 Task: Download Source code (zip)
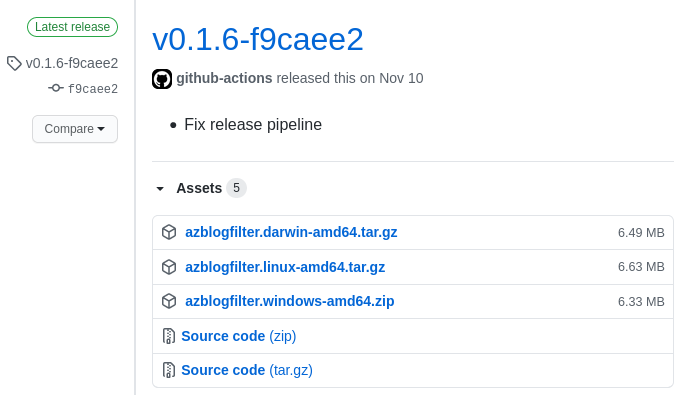(x=239, y=336)
